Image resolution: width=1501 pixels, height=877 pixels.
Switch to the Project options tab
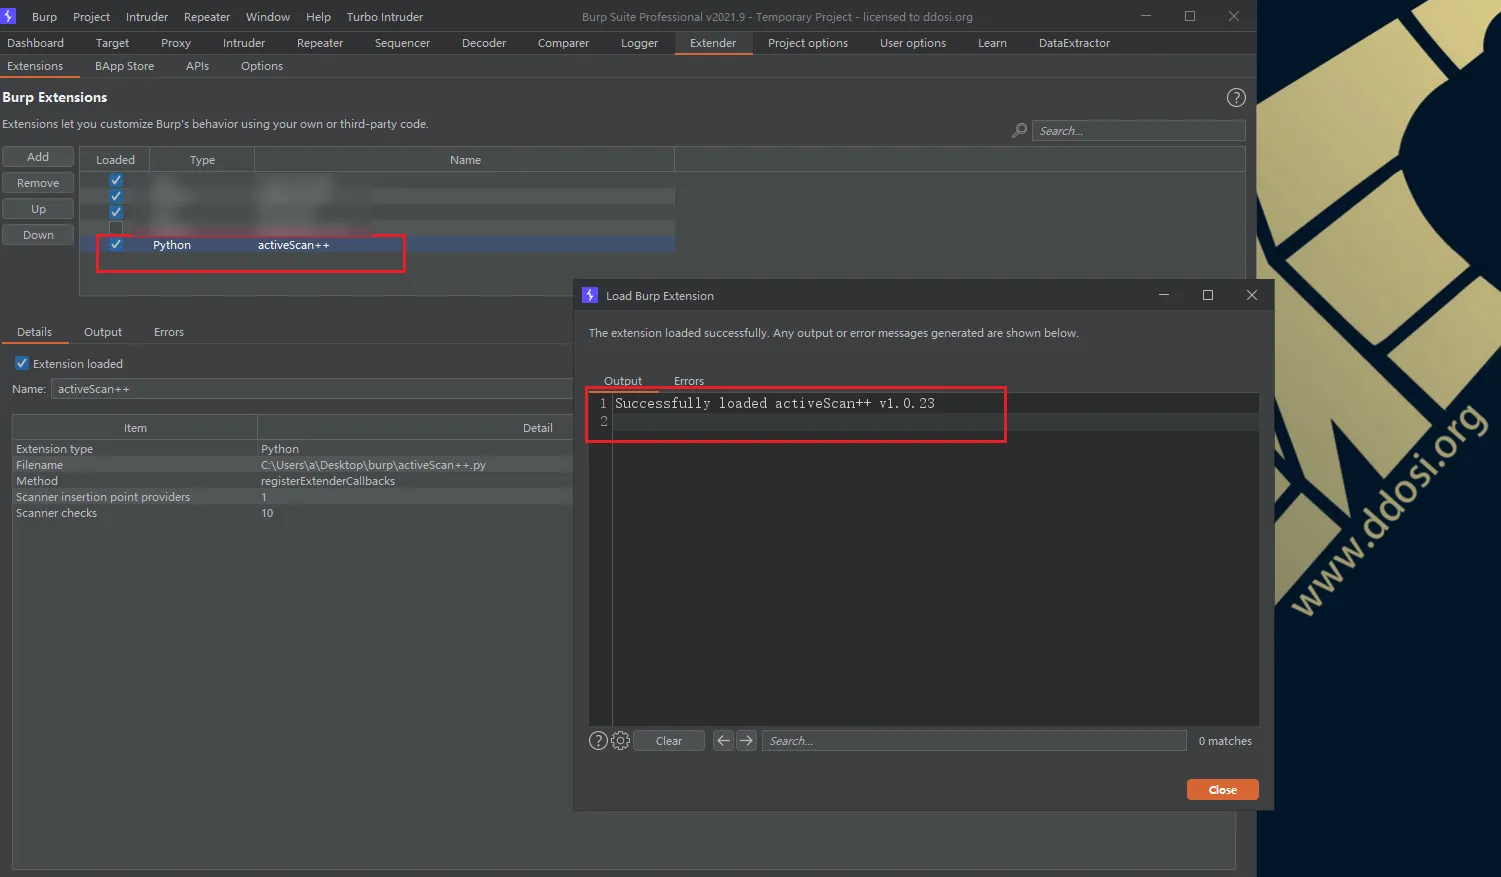pos(808,43)
